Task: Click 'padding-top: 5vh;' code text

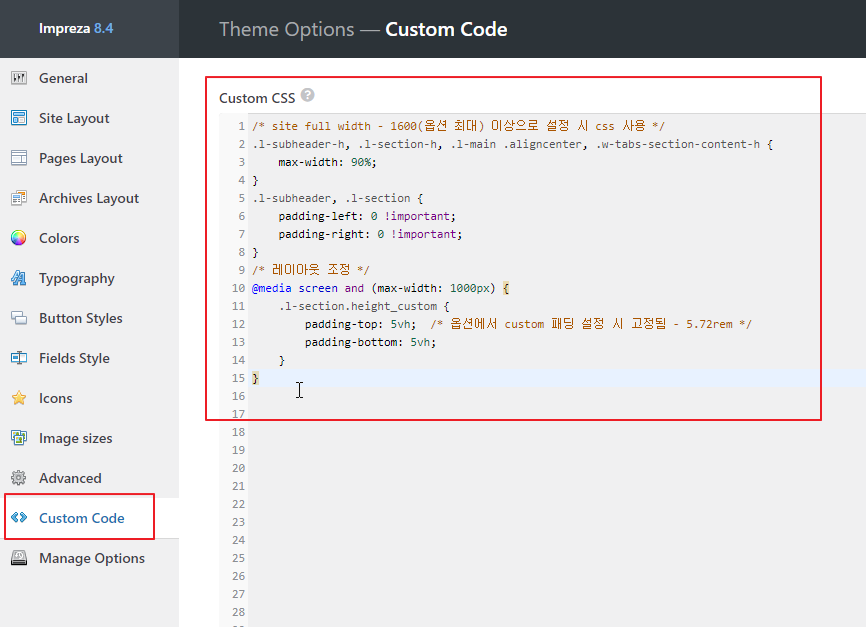Action: point(360,324)
